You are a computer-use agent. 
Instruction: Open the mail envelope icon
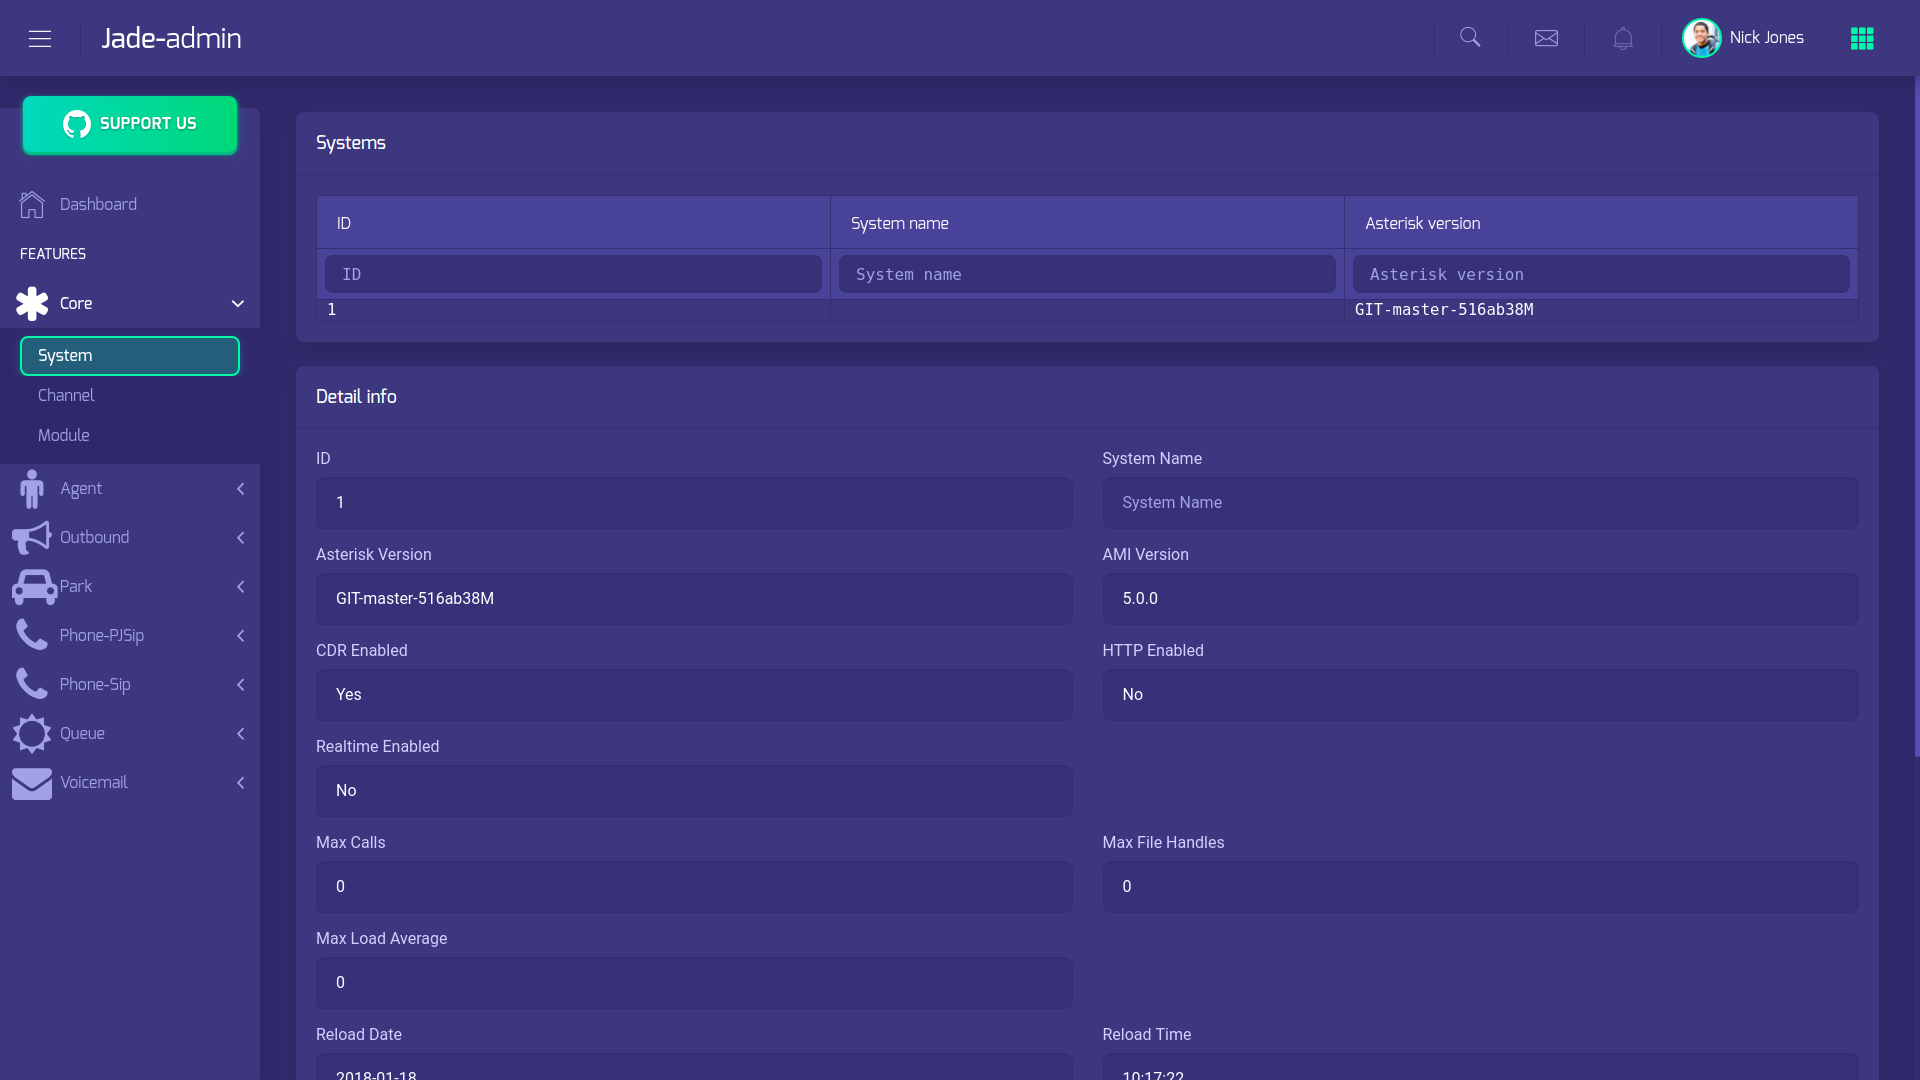tap(1546, 38)
